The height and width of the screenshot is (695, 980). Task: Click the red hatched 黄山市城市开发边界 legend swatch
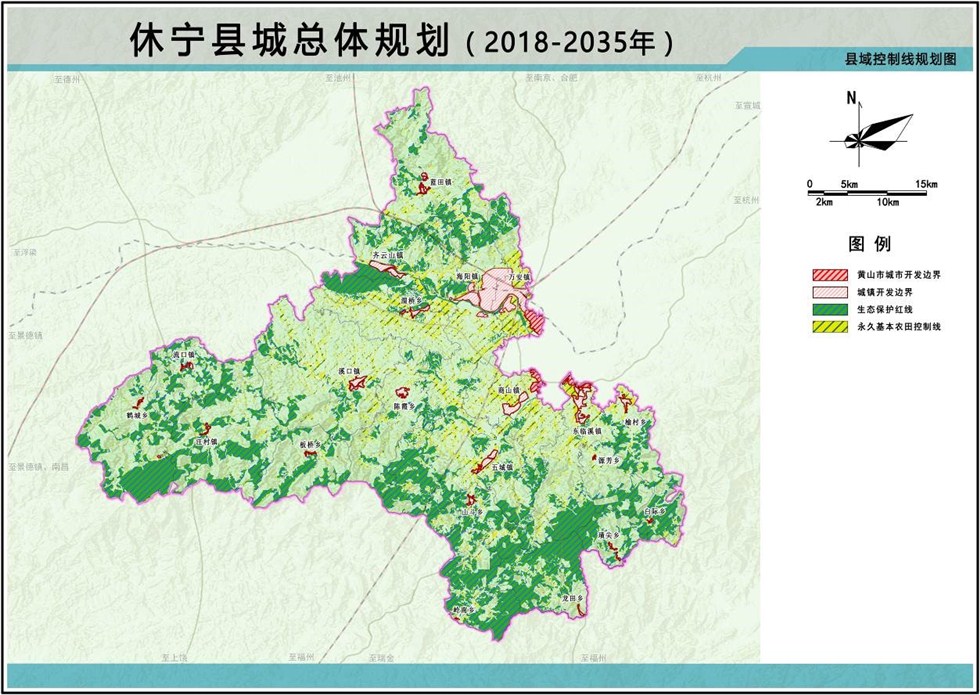point(829,275)
